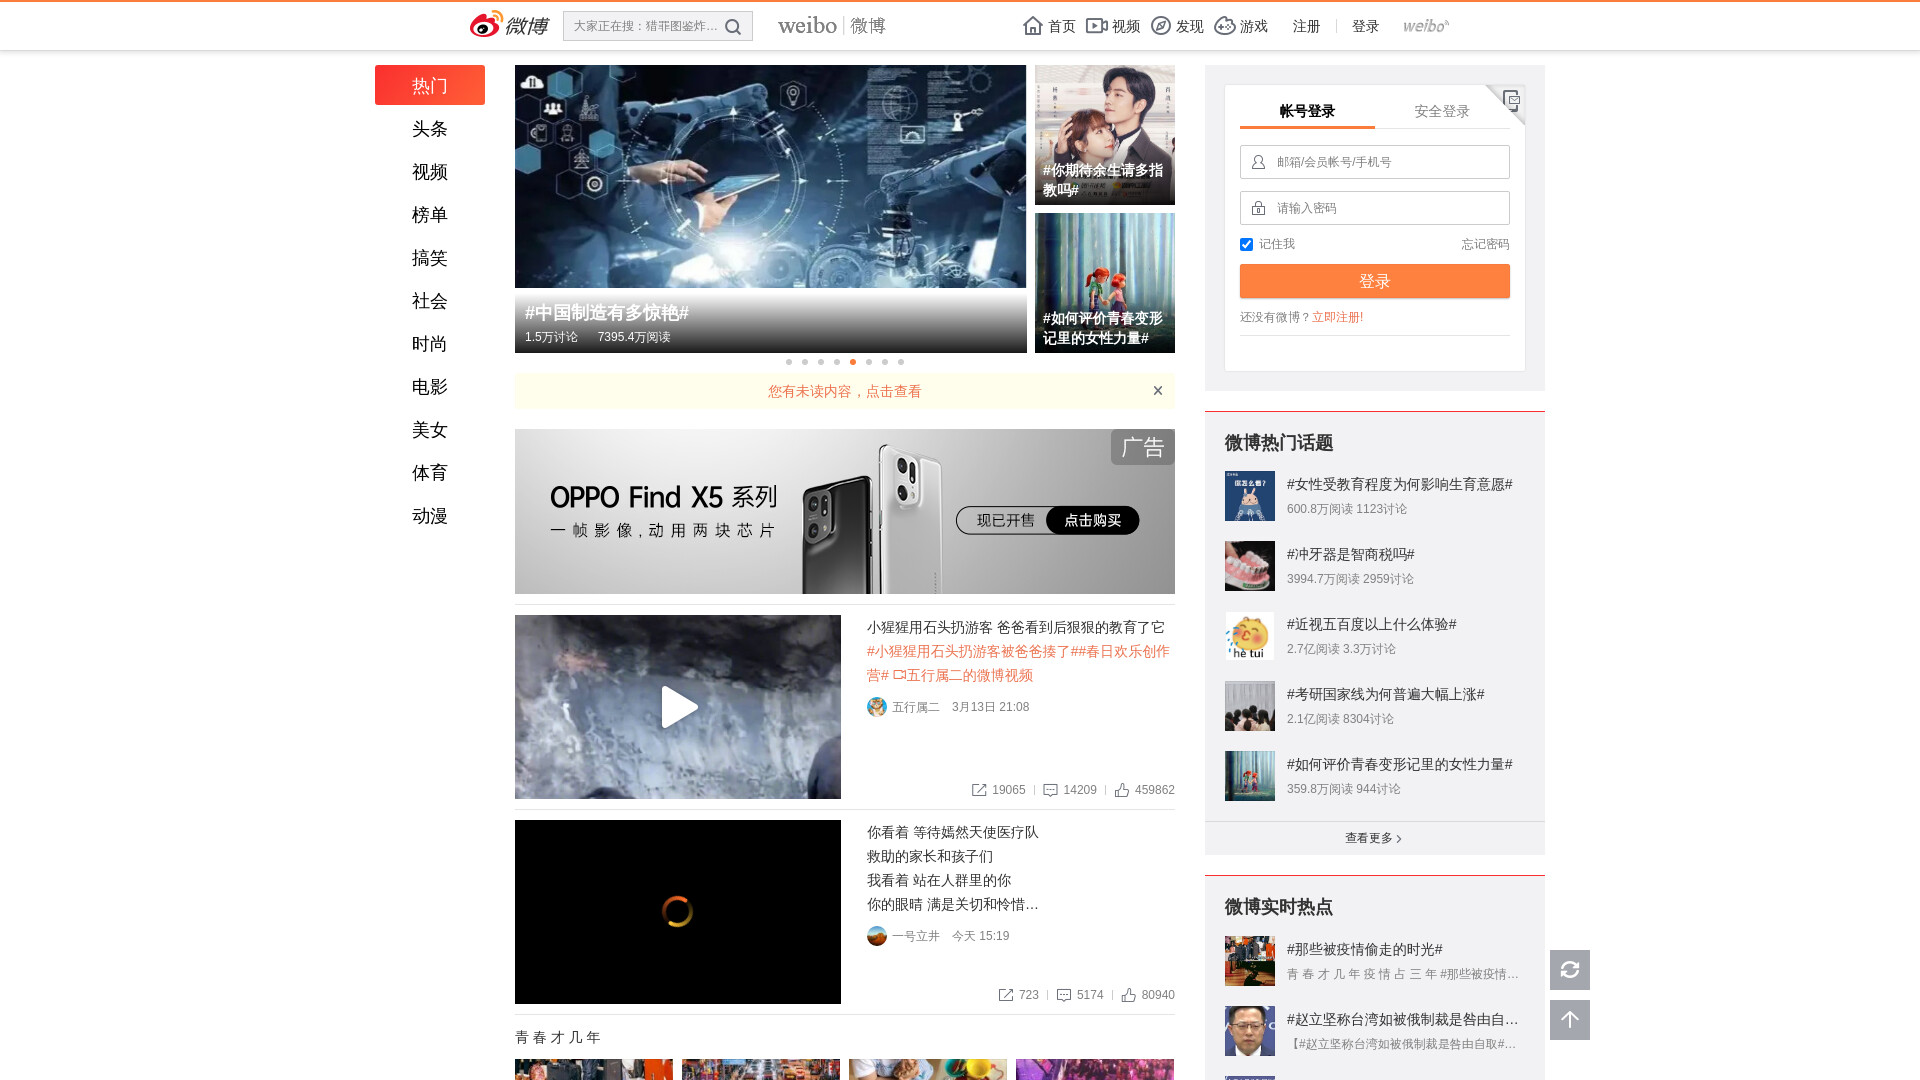Open topic #近视五百度以上什么体验#
Screen dimensions: 1920x1080
(1371, 624)
